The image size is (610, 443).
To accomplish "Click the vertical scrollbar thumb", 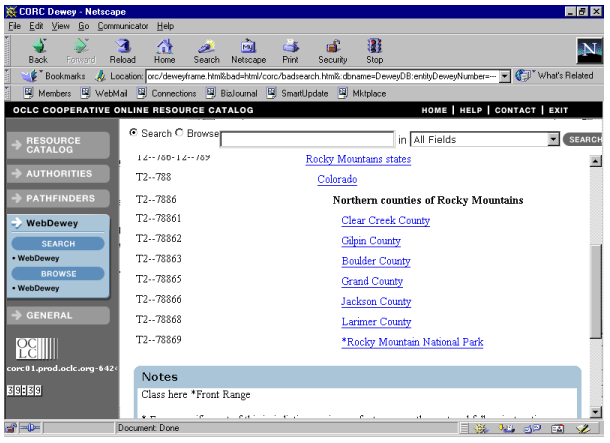I will click(596, 292).
